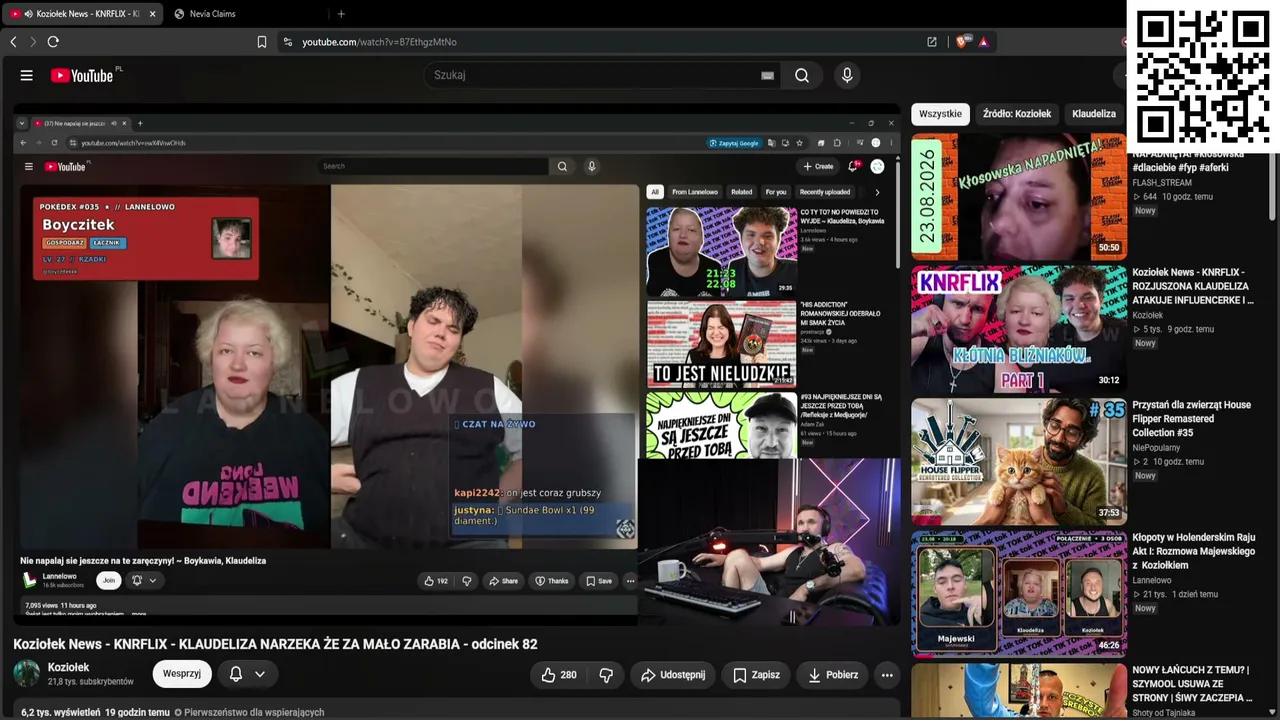
Task: Like the video with 280 likes
Action: pyautogui.click(x=559, y=675)
